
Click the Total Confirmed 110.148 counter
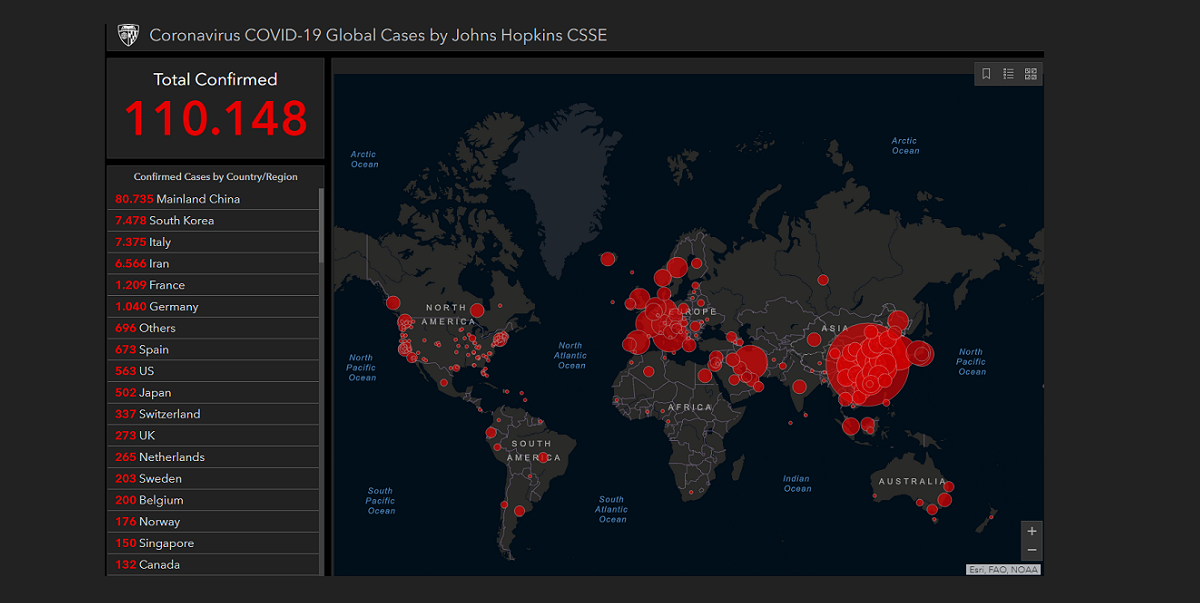click(215, 107)
